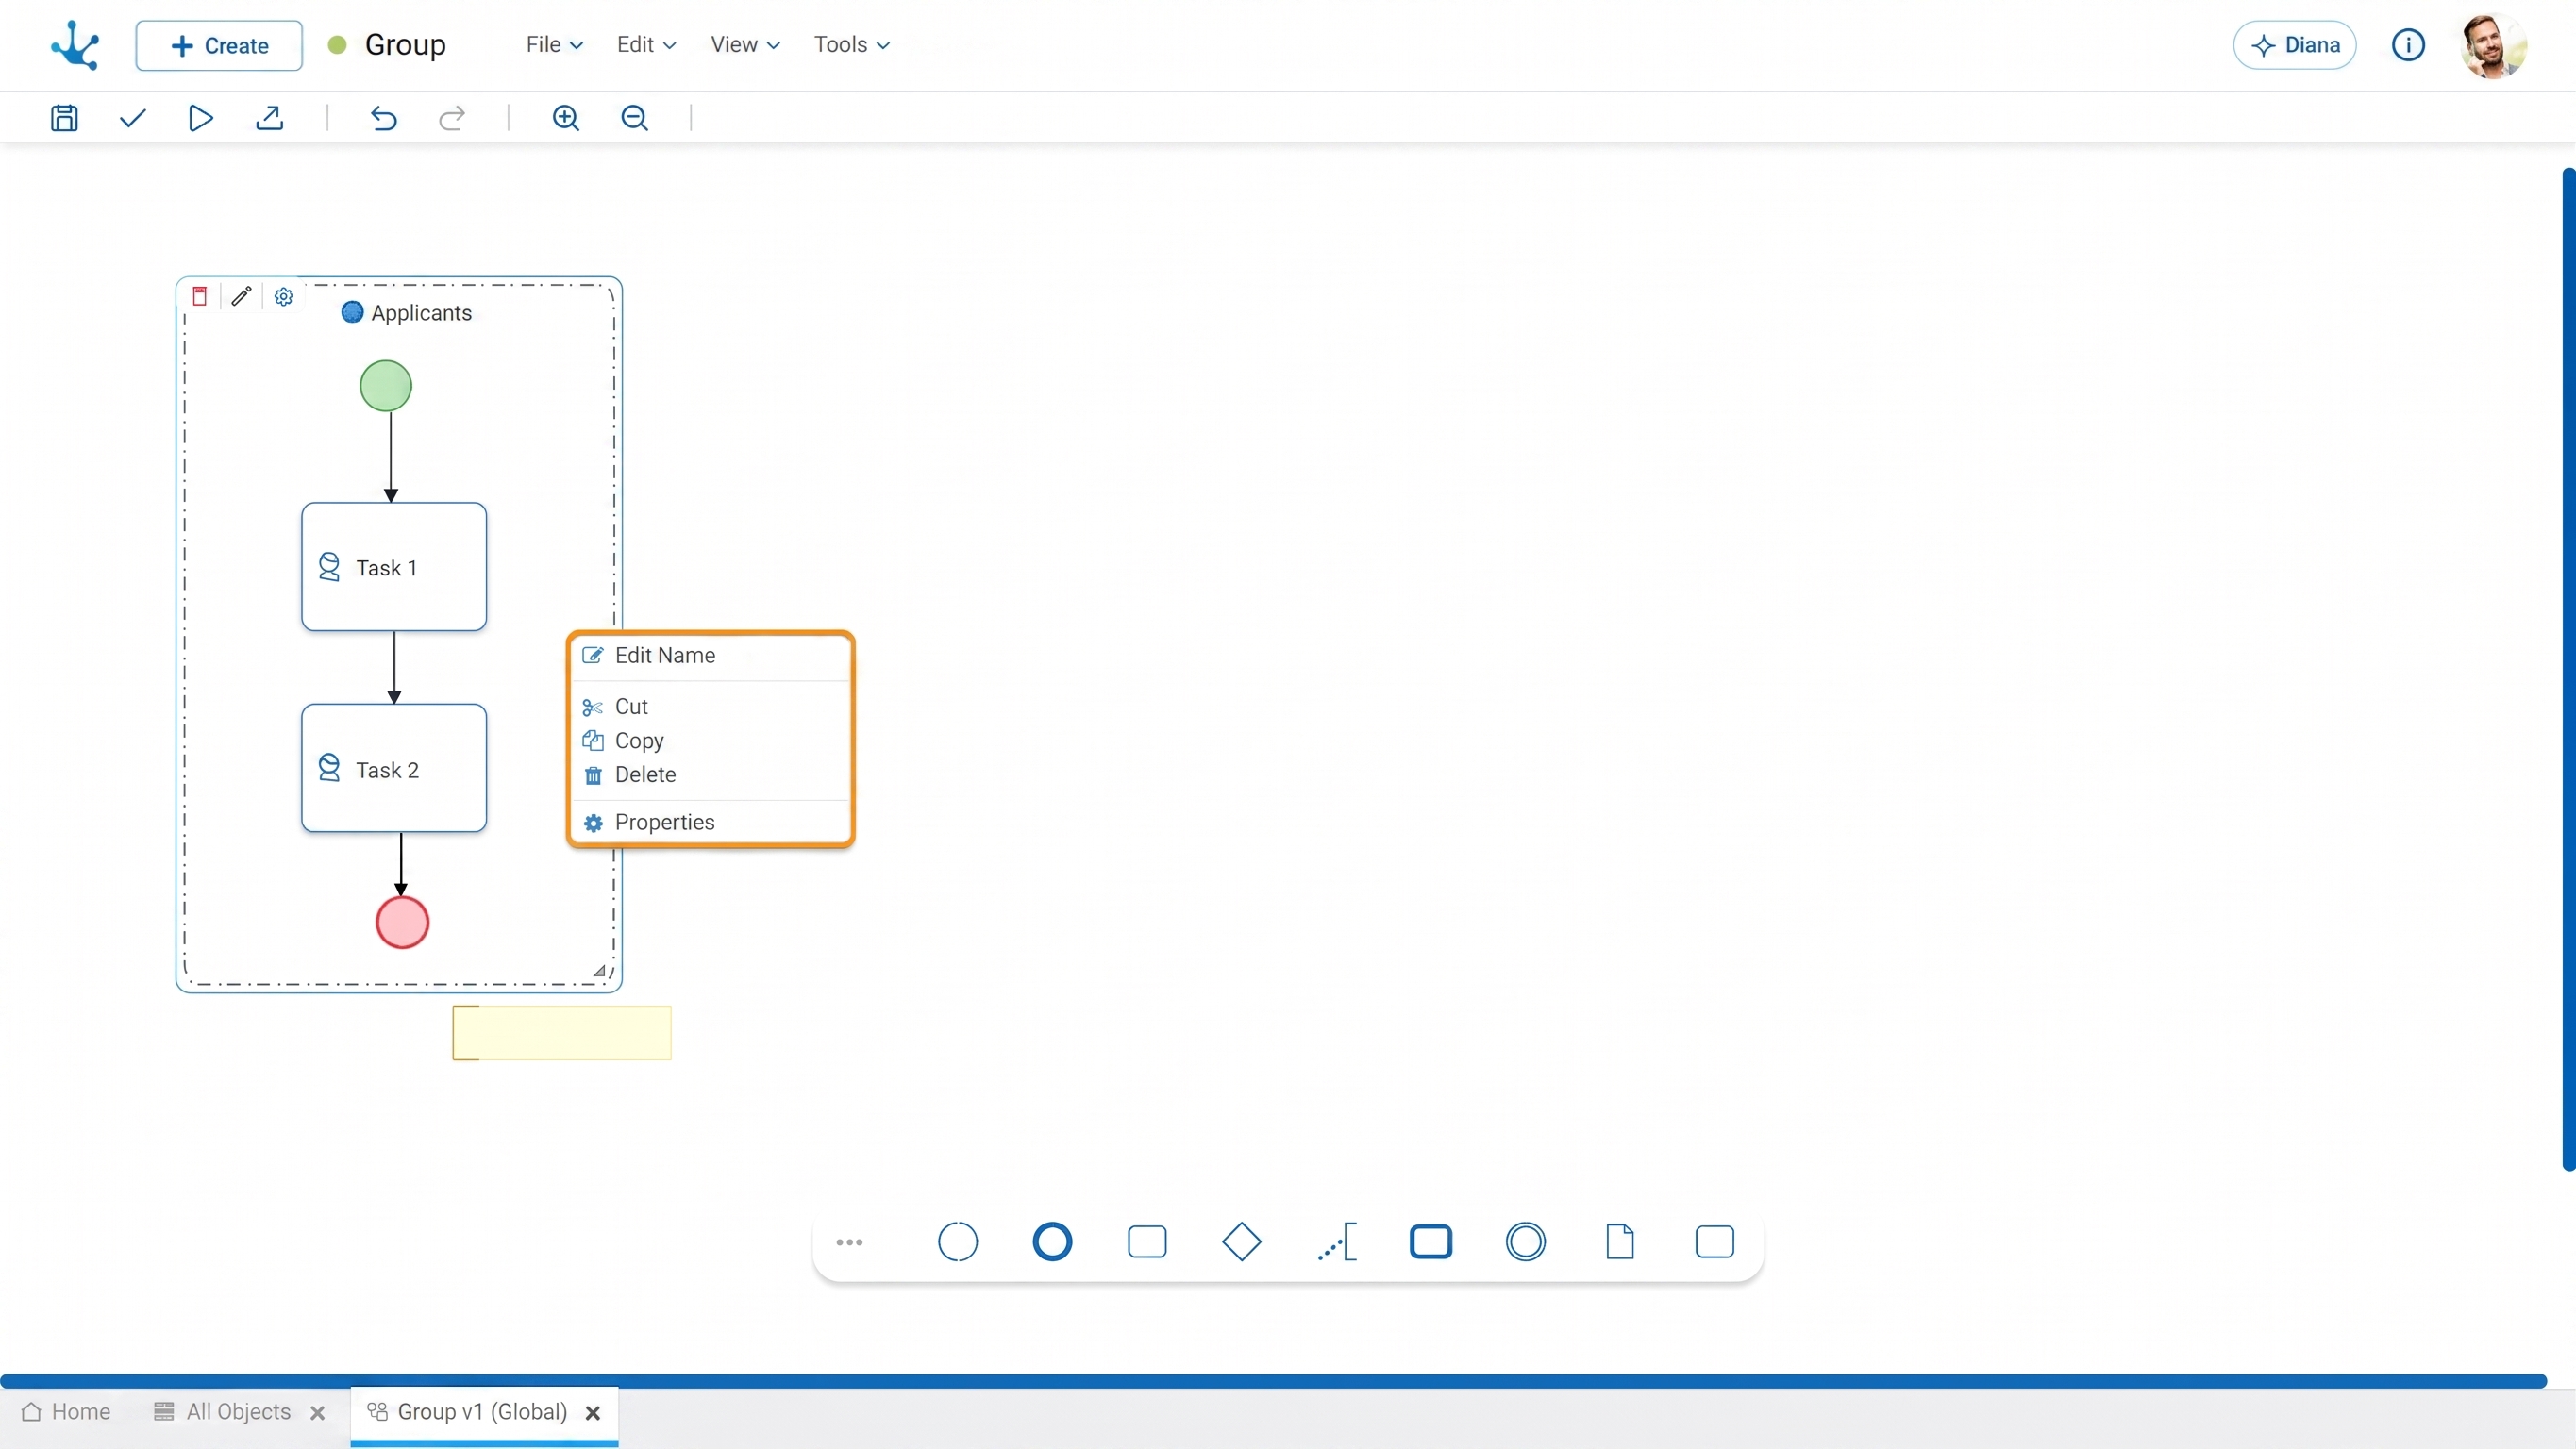Open group settings gear icon
The height and width of the screenshot is (1449, 2576).
tap(284, 297)
